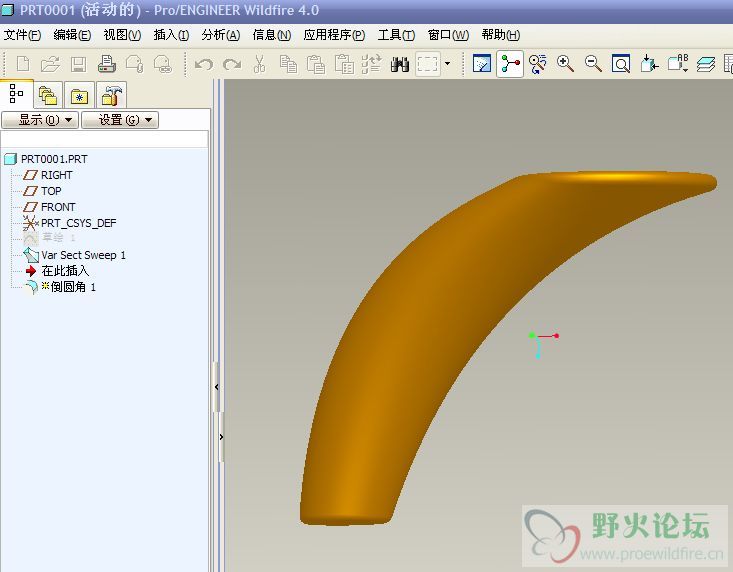Click the Regenerate model icon
This screenshot has width=733, height=572.
372,64
